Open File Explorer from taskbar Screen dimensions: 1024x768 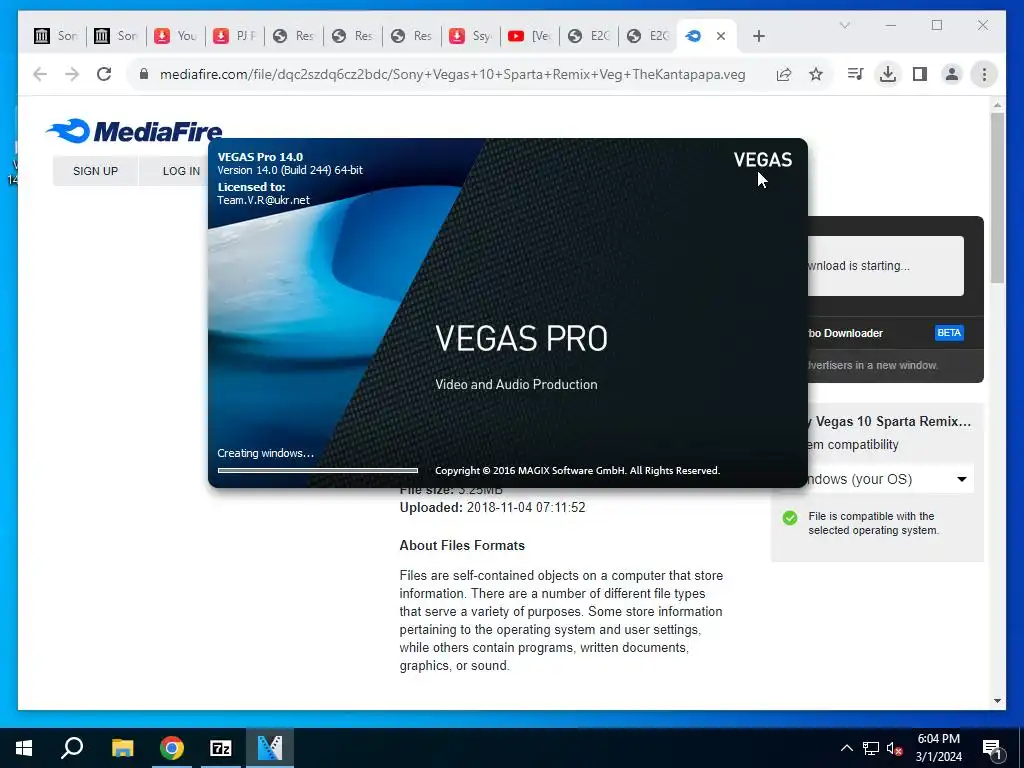click(x=122, y=748)
